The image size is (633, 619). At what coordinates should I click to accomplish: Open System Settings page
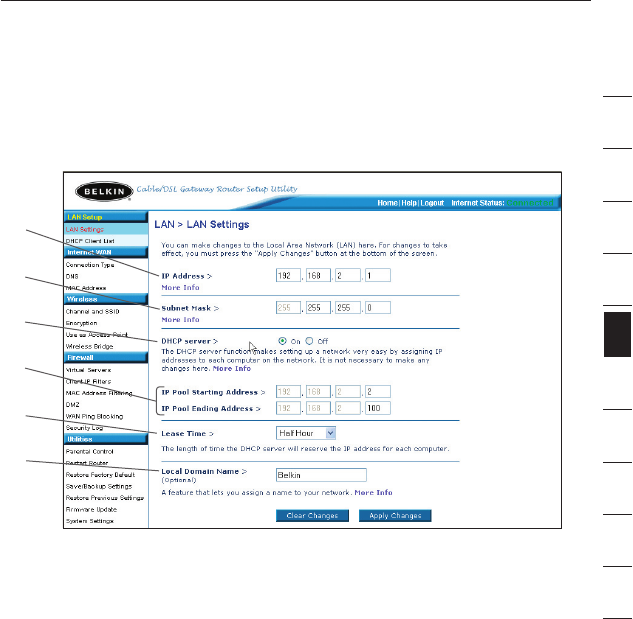tap(90, 521)
